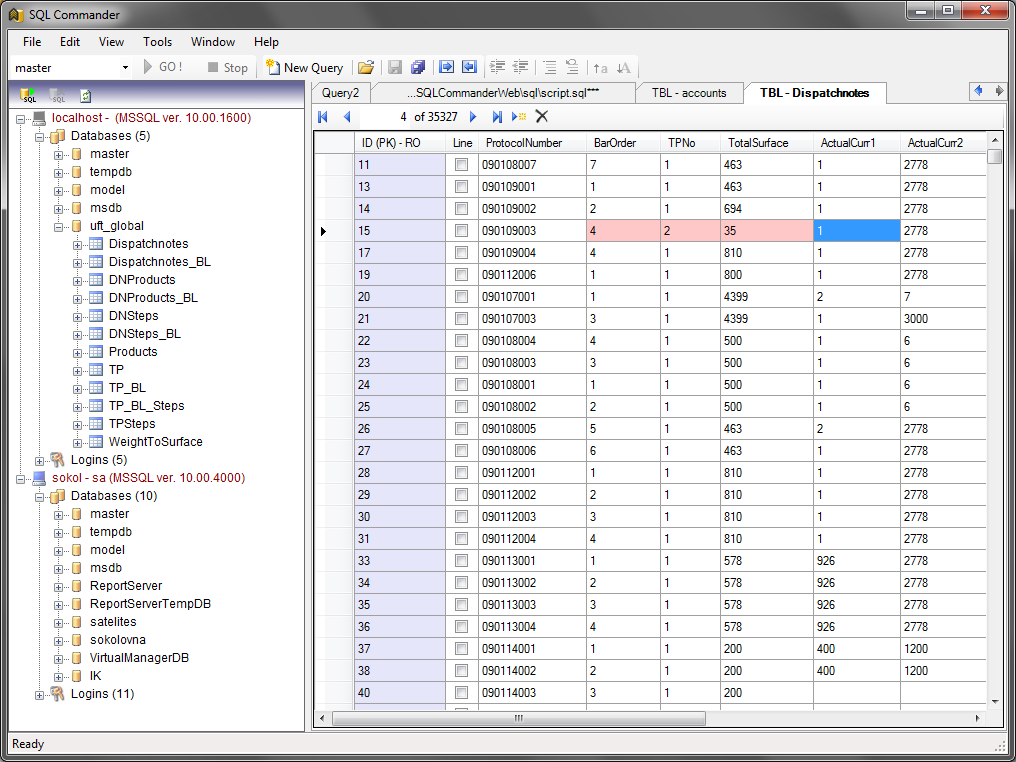1016x762 pixels.
Task: Go to the first record in navigator
Action: pyautogui.click(x=323, y=117)
